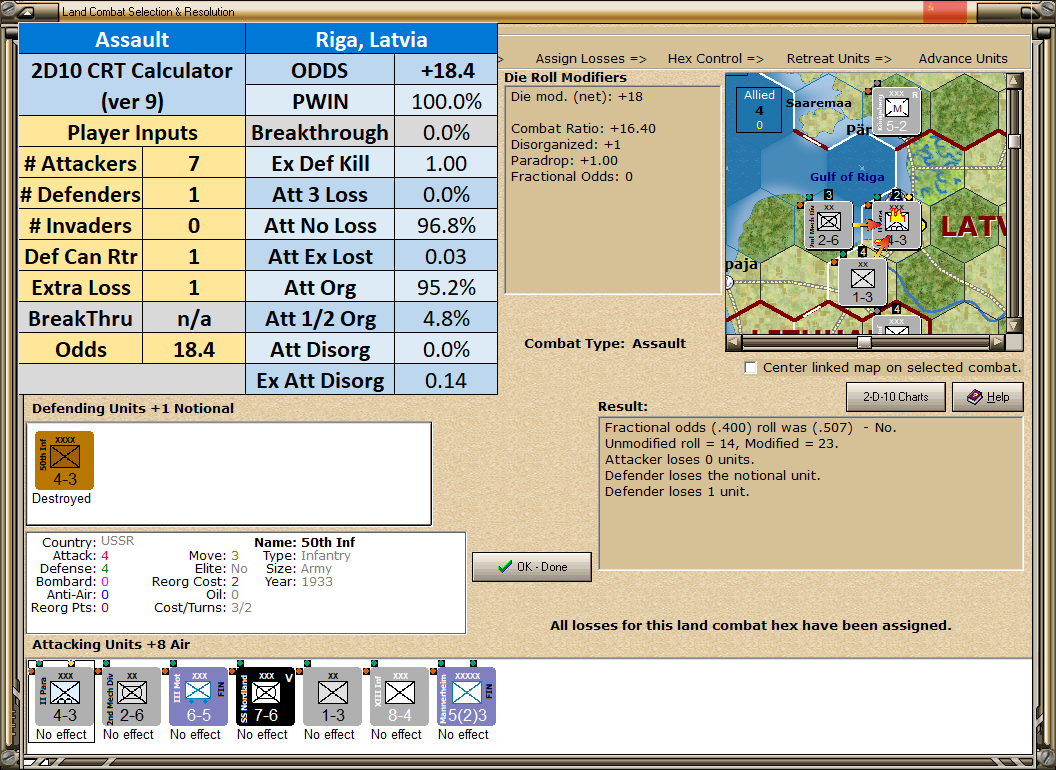Click the Assault header cell
The height and width of the screenshot is (770, 1056).
tap(132, 39)
